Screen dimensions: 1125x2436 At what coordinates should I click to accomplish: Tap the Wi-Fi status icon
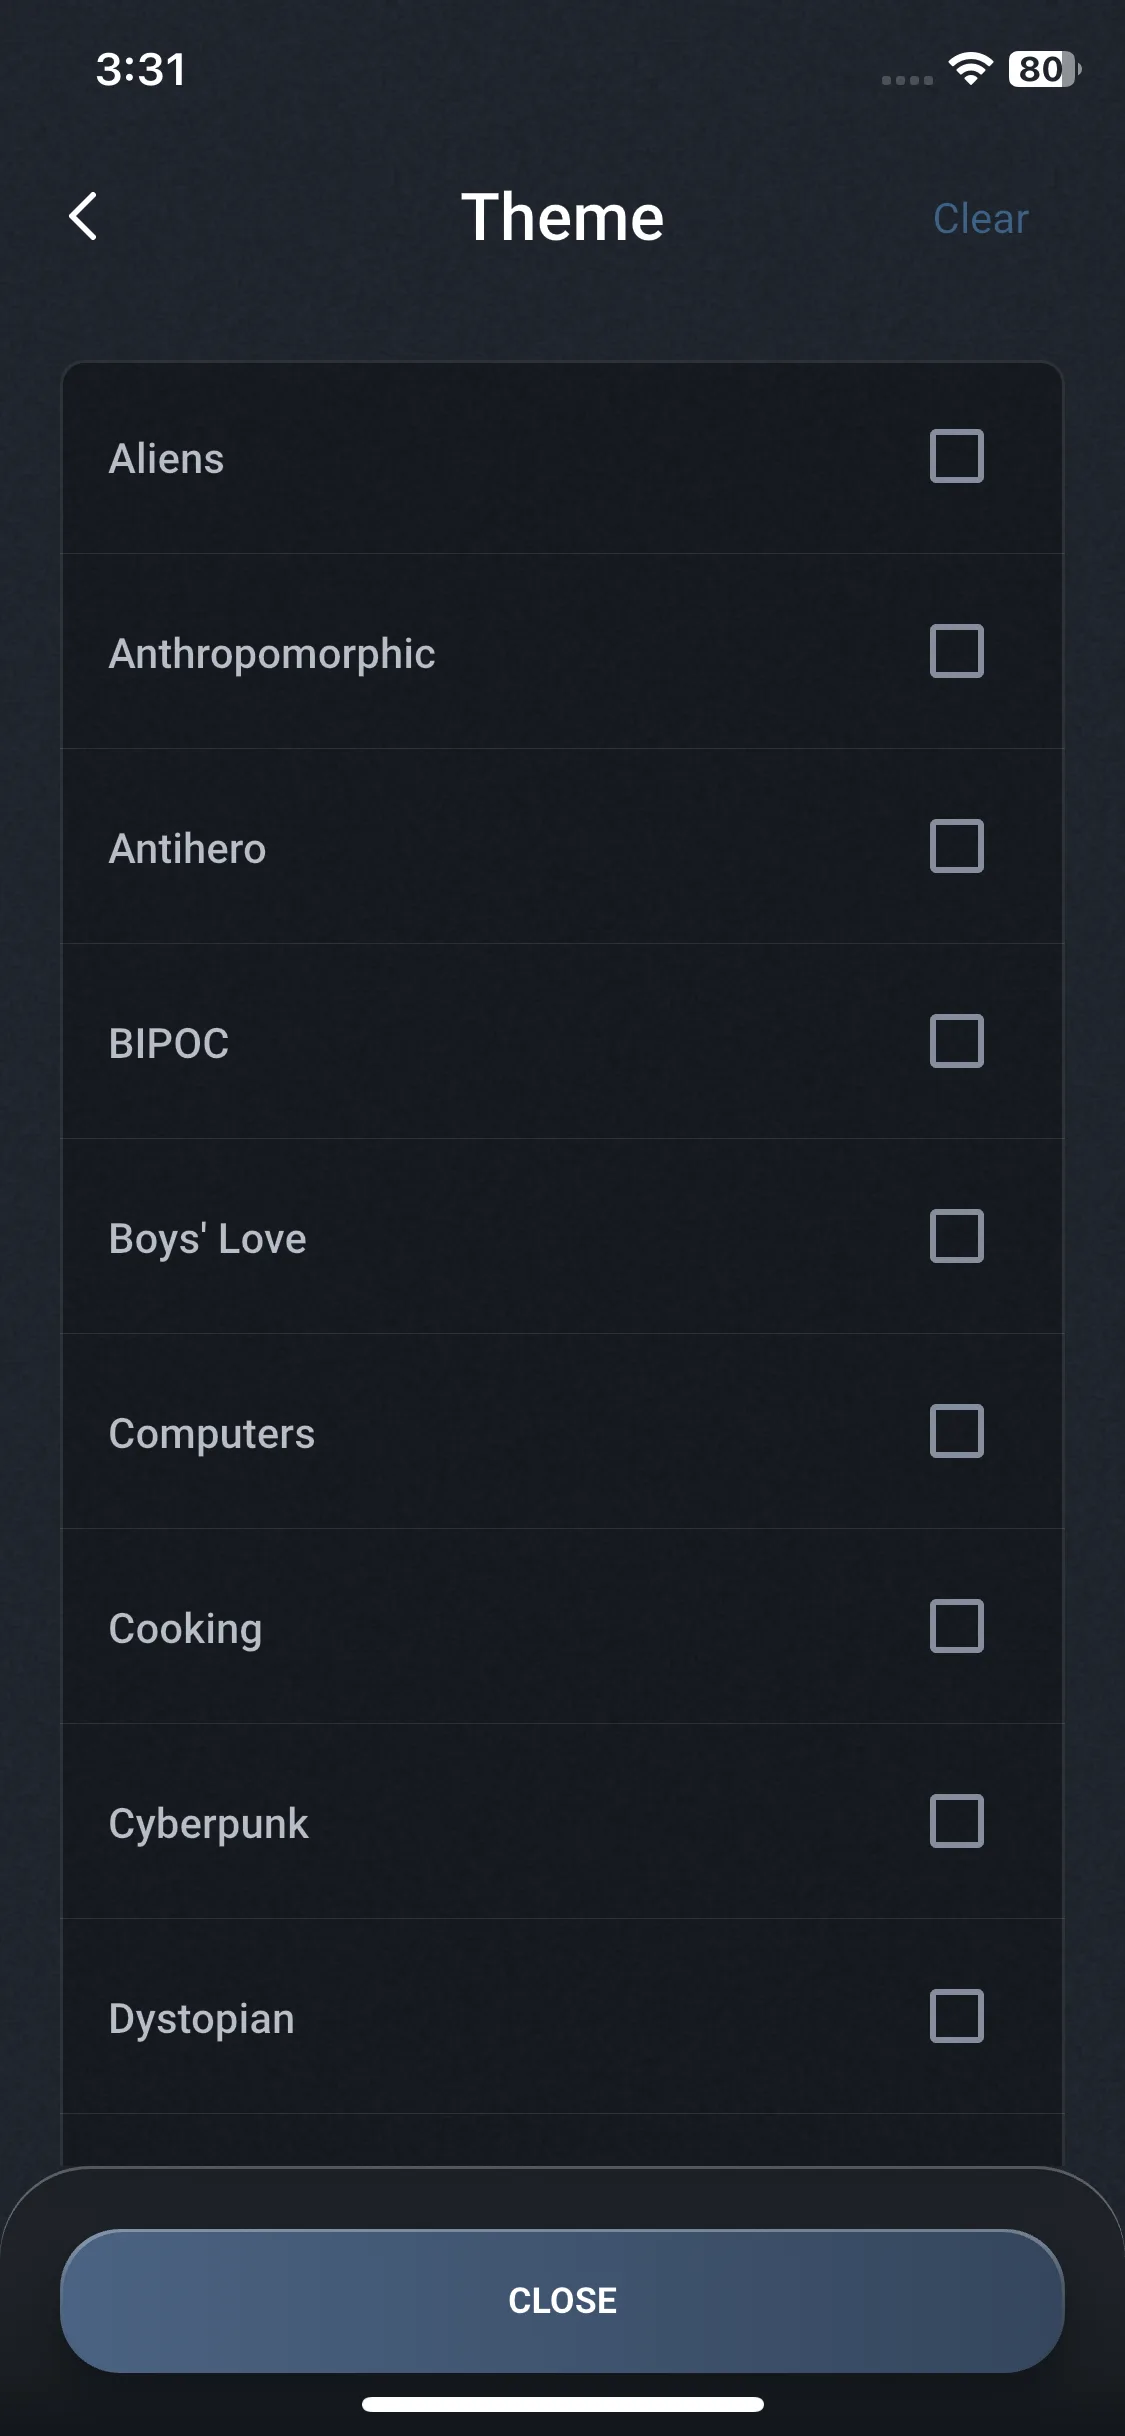click(x=970, y=69)
